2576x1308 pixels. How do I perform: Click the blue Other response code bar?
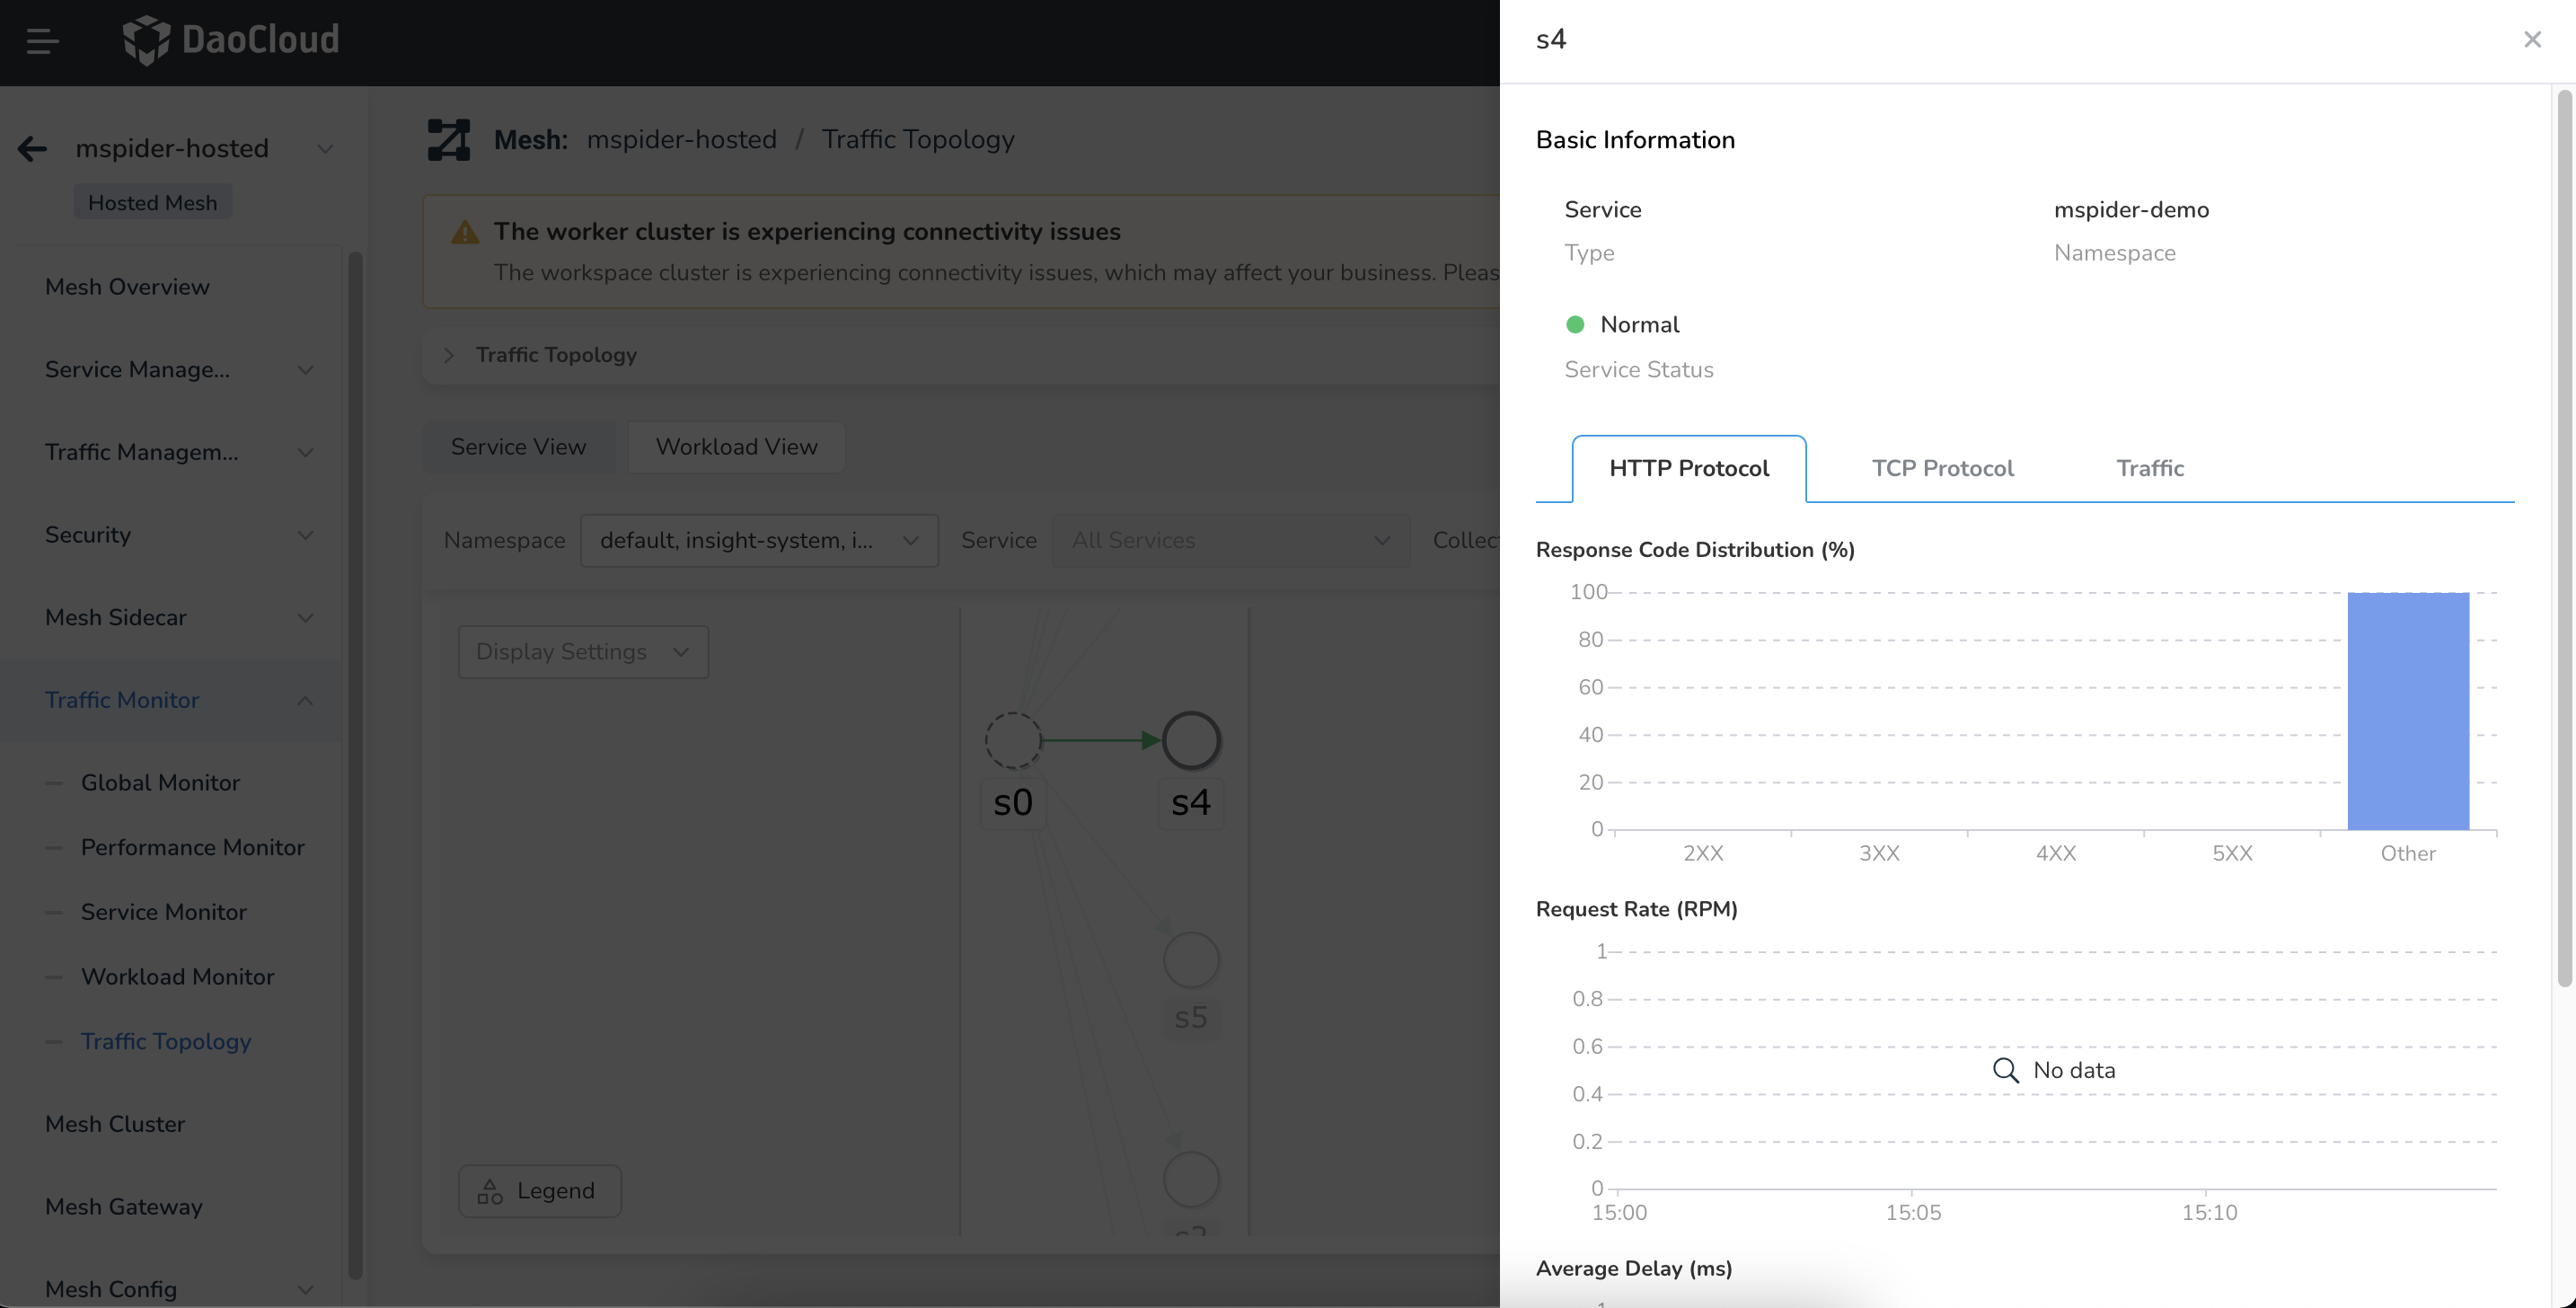(2407, 710)
